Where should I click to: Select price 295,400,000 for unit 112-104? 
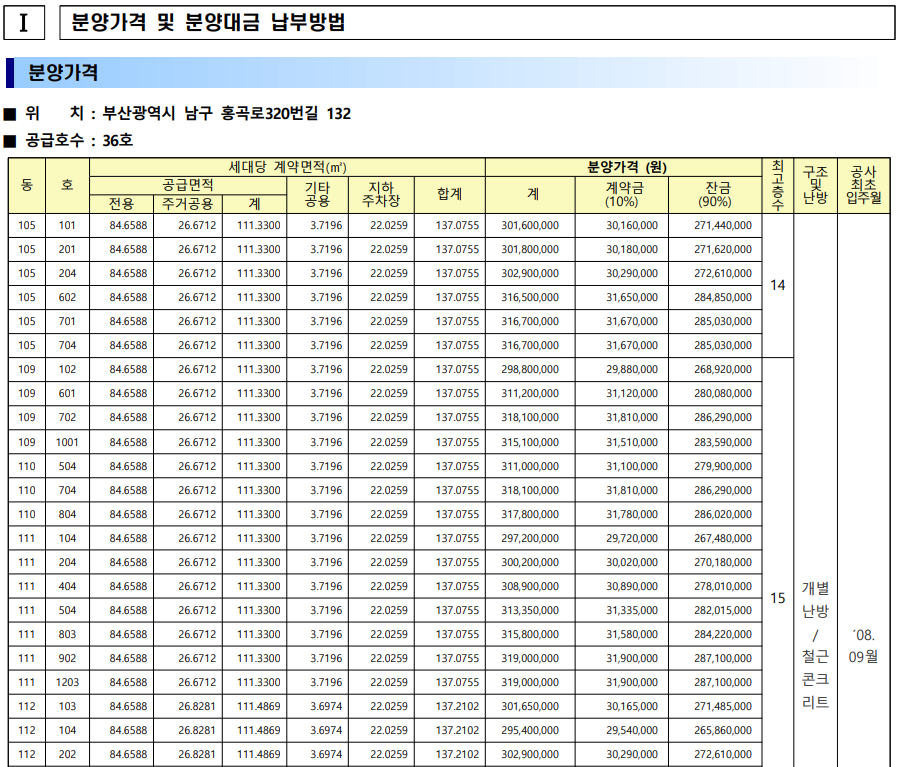point(530,730)
